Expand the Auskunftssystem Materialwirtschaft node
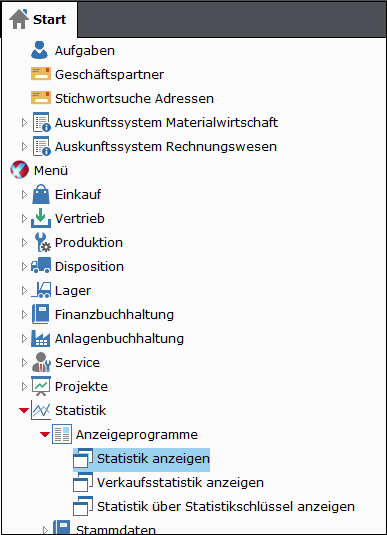Image resolution: width=387 pixels, height=535 pixels. click(x=24, y=122)
